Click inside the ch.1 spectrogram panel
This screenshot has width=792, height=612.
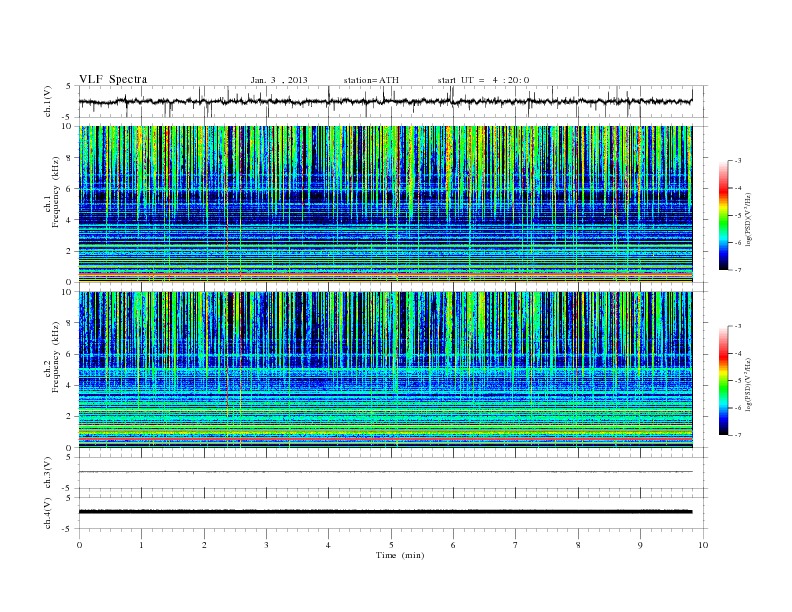point(385,204)
